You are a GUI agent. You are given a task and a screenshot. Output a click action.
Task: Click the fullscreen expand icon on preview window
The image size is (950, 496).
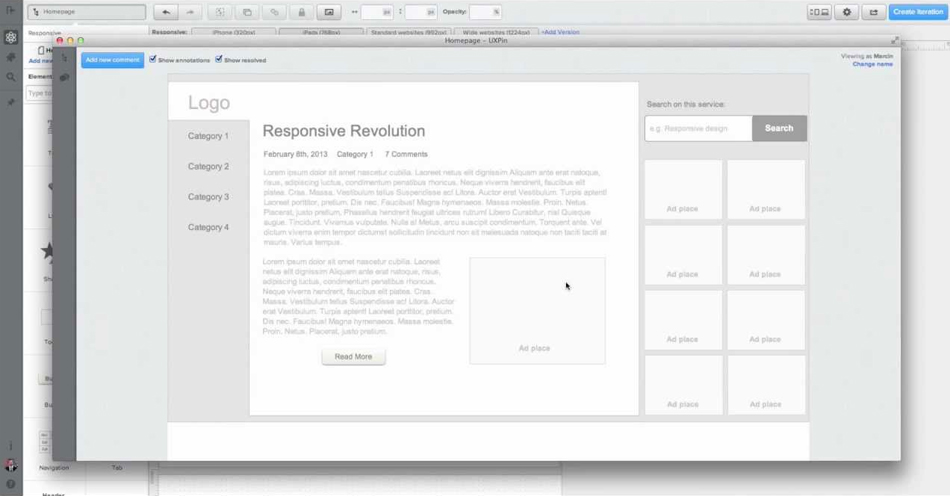point(894,41)
